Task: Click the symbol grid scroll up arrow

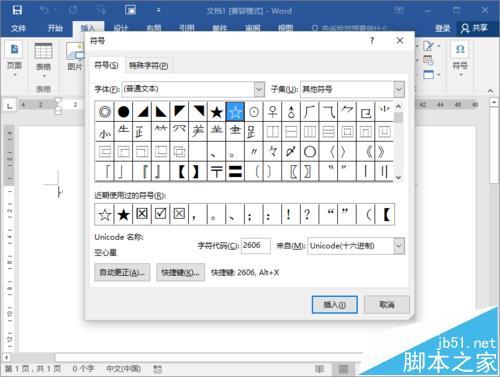Action: 398,107
